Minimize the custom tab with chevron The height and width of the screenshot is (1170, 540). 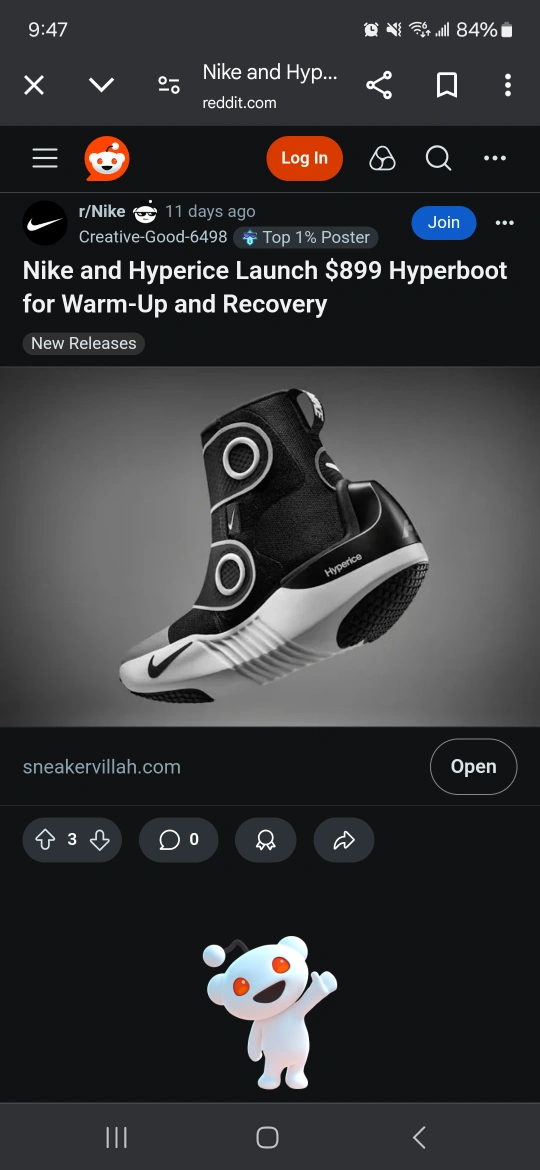101,86
